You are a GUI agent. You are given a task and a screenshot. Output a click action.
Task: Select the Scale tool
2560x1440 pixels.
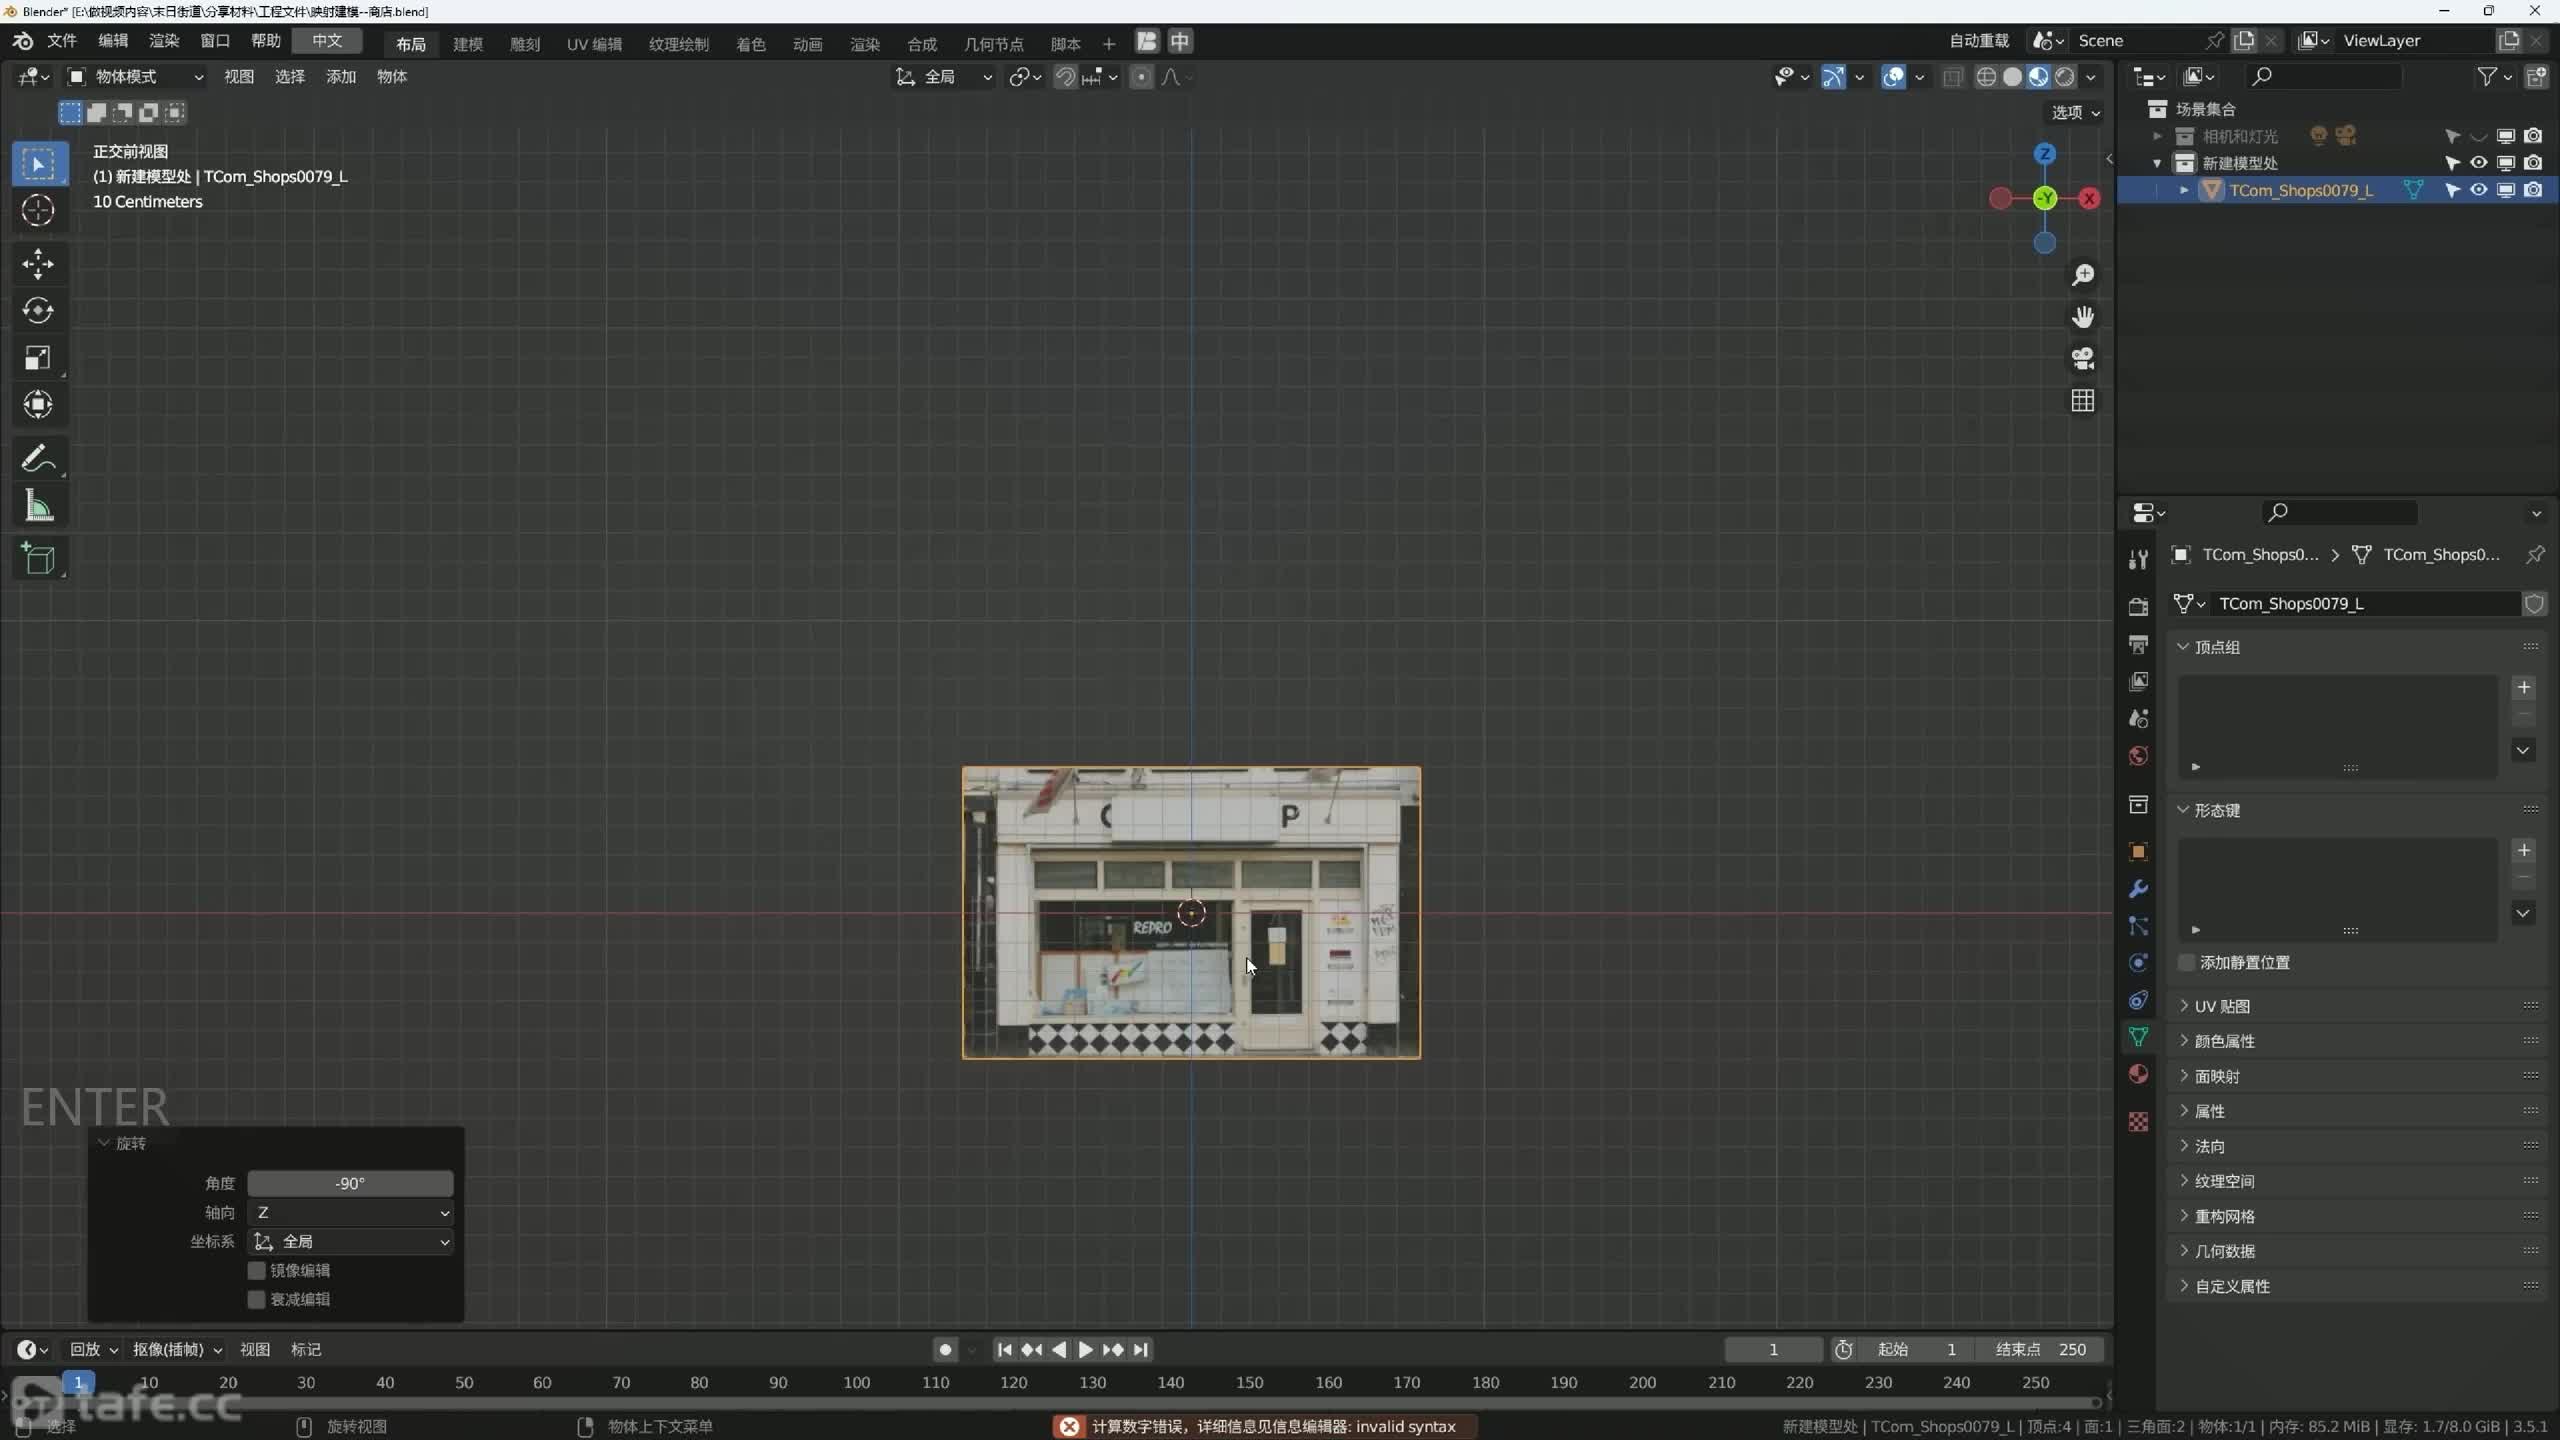(39, 358)
